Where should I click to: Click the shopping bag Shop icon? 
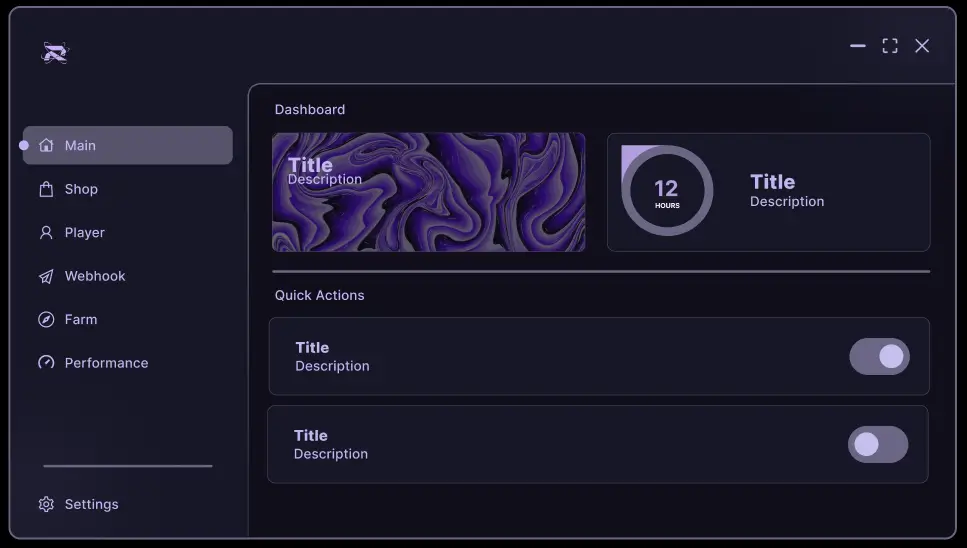point(46,189)
